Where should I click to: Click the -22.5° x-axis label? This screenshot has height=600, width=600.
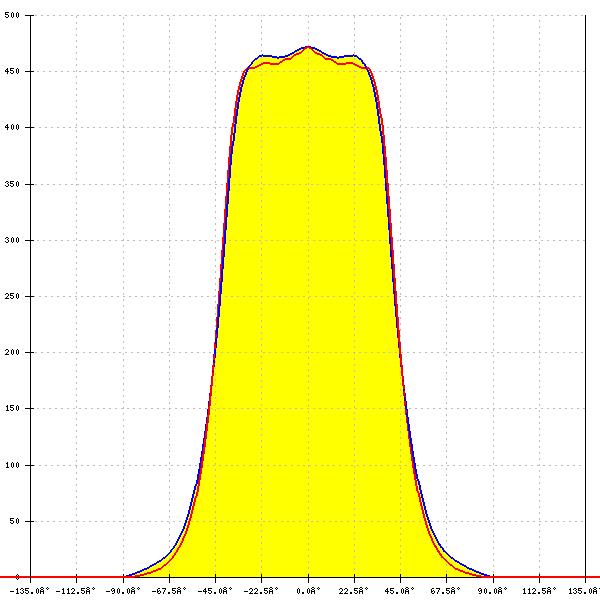[x=261, y=591]
